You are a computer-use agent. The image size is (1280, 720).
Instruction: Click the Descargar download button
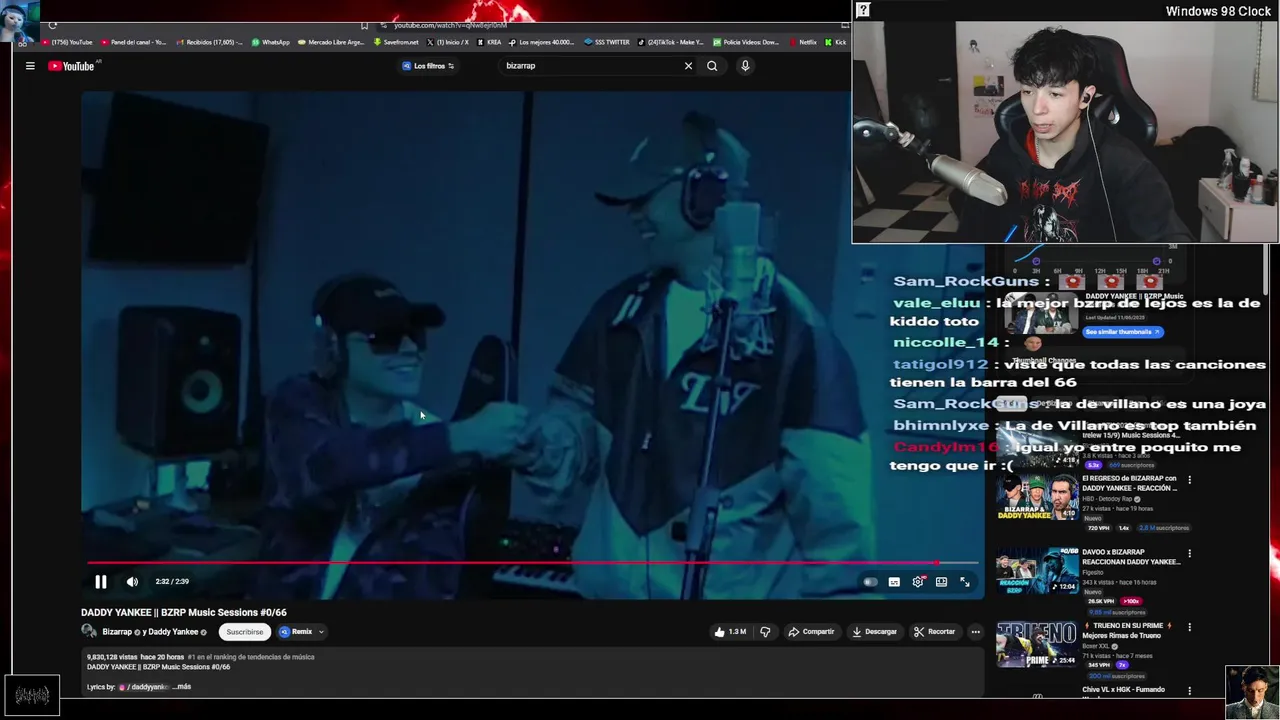[875, 632]
